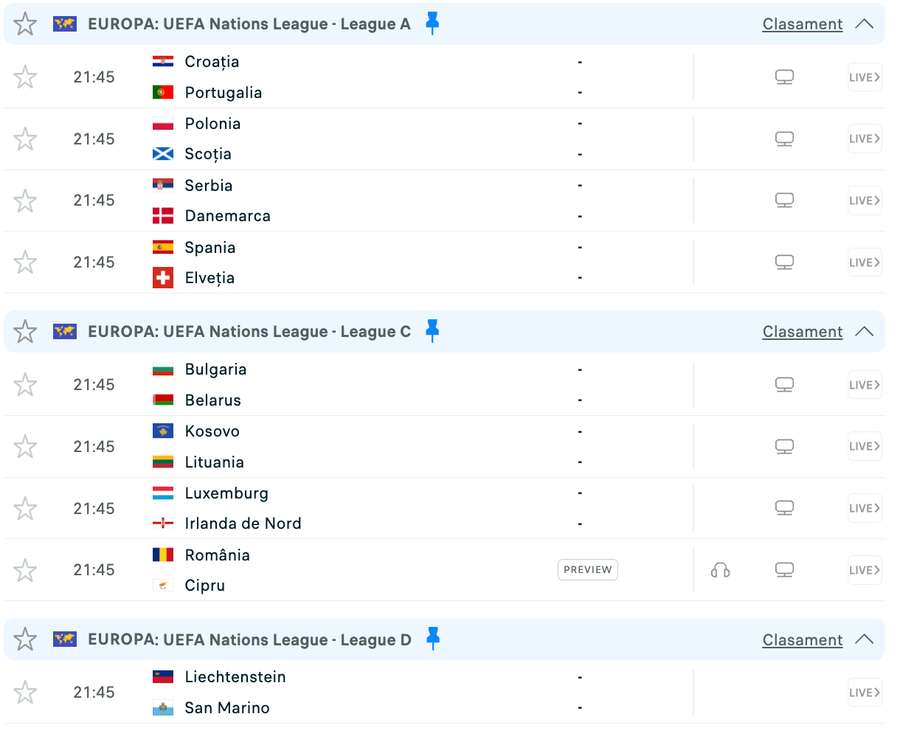Image resolution: width=900 pixels, height=733 pixels.
Task: Collapse the League A section
Action: click(865, 24)
